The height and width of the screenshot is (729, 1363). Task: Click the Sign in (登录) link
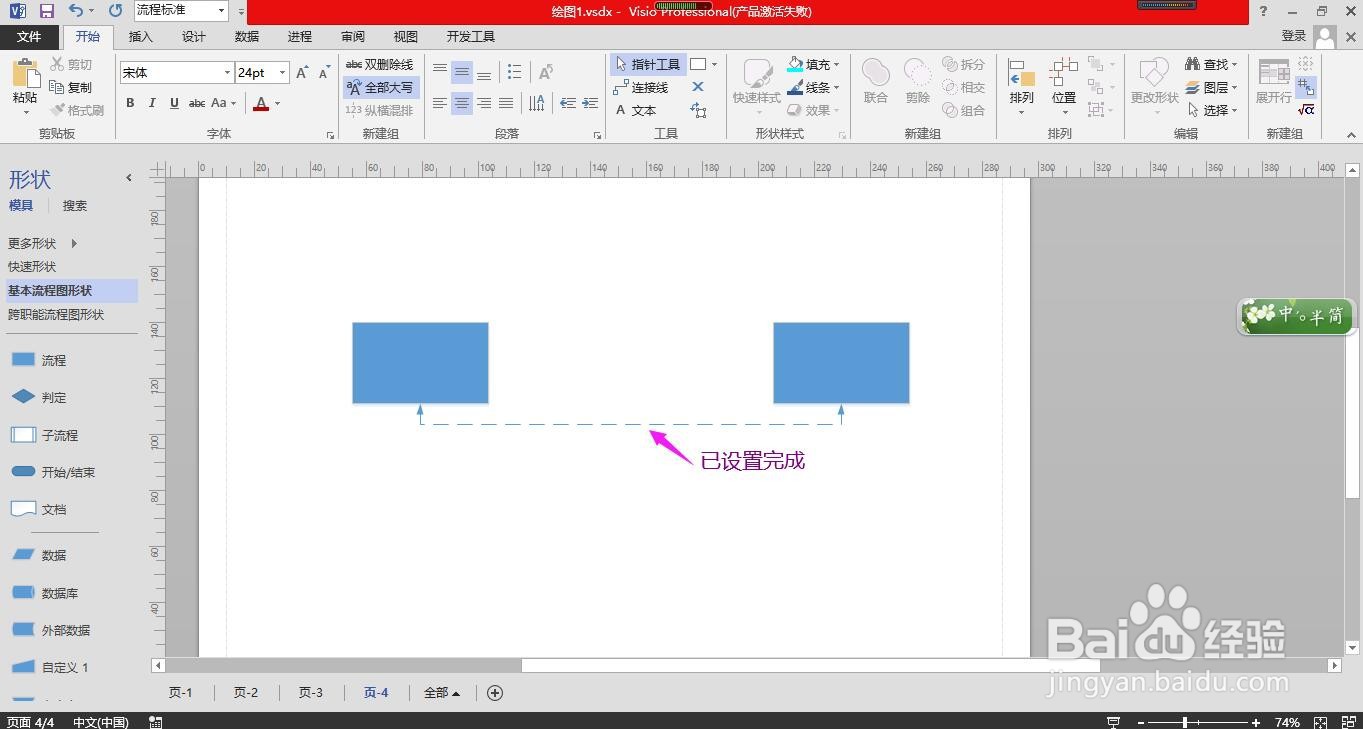(x=1294, y=36)
